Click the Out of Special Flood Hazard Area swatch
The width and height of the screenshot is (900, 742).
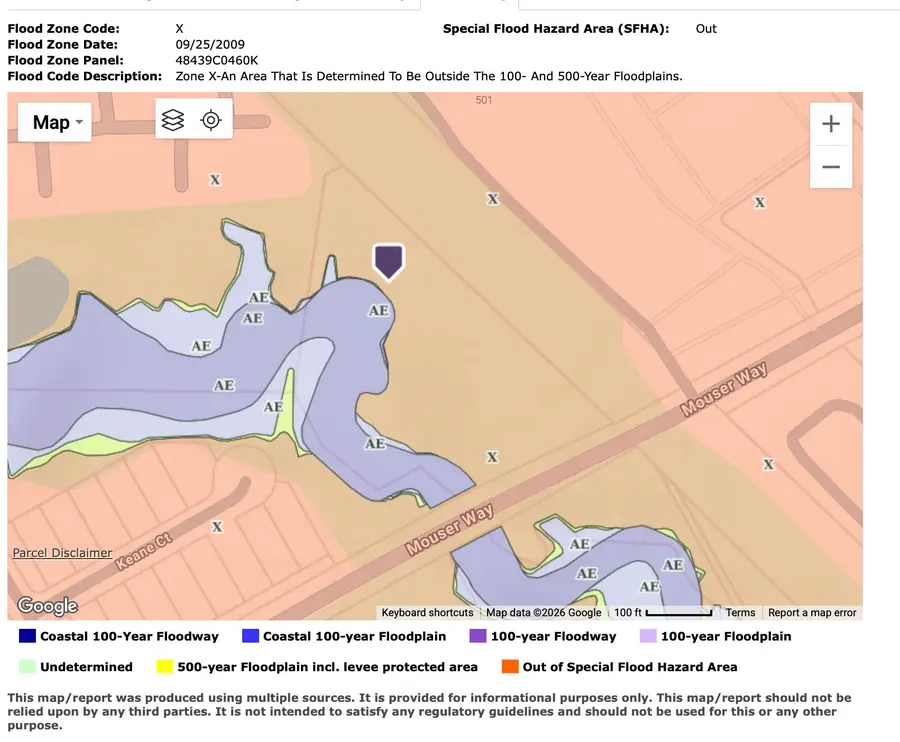click(509, 667)
